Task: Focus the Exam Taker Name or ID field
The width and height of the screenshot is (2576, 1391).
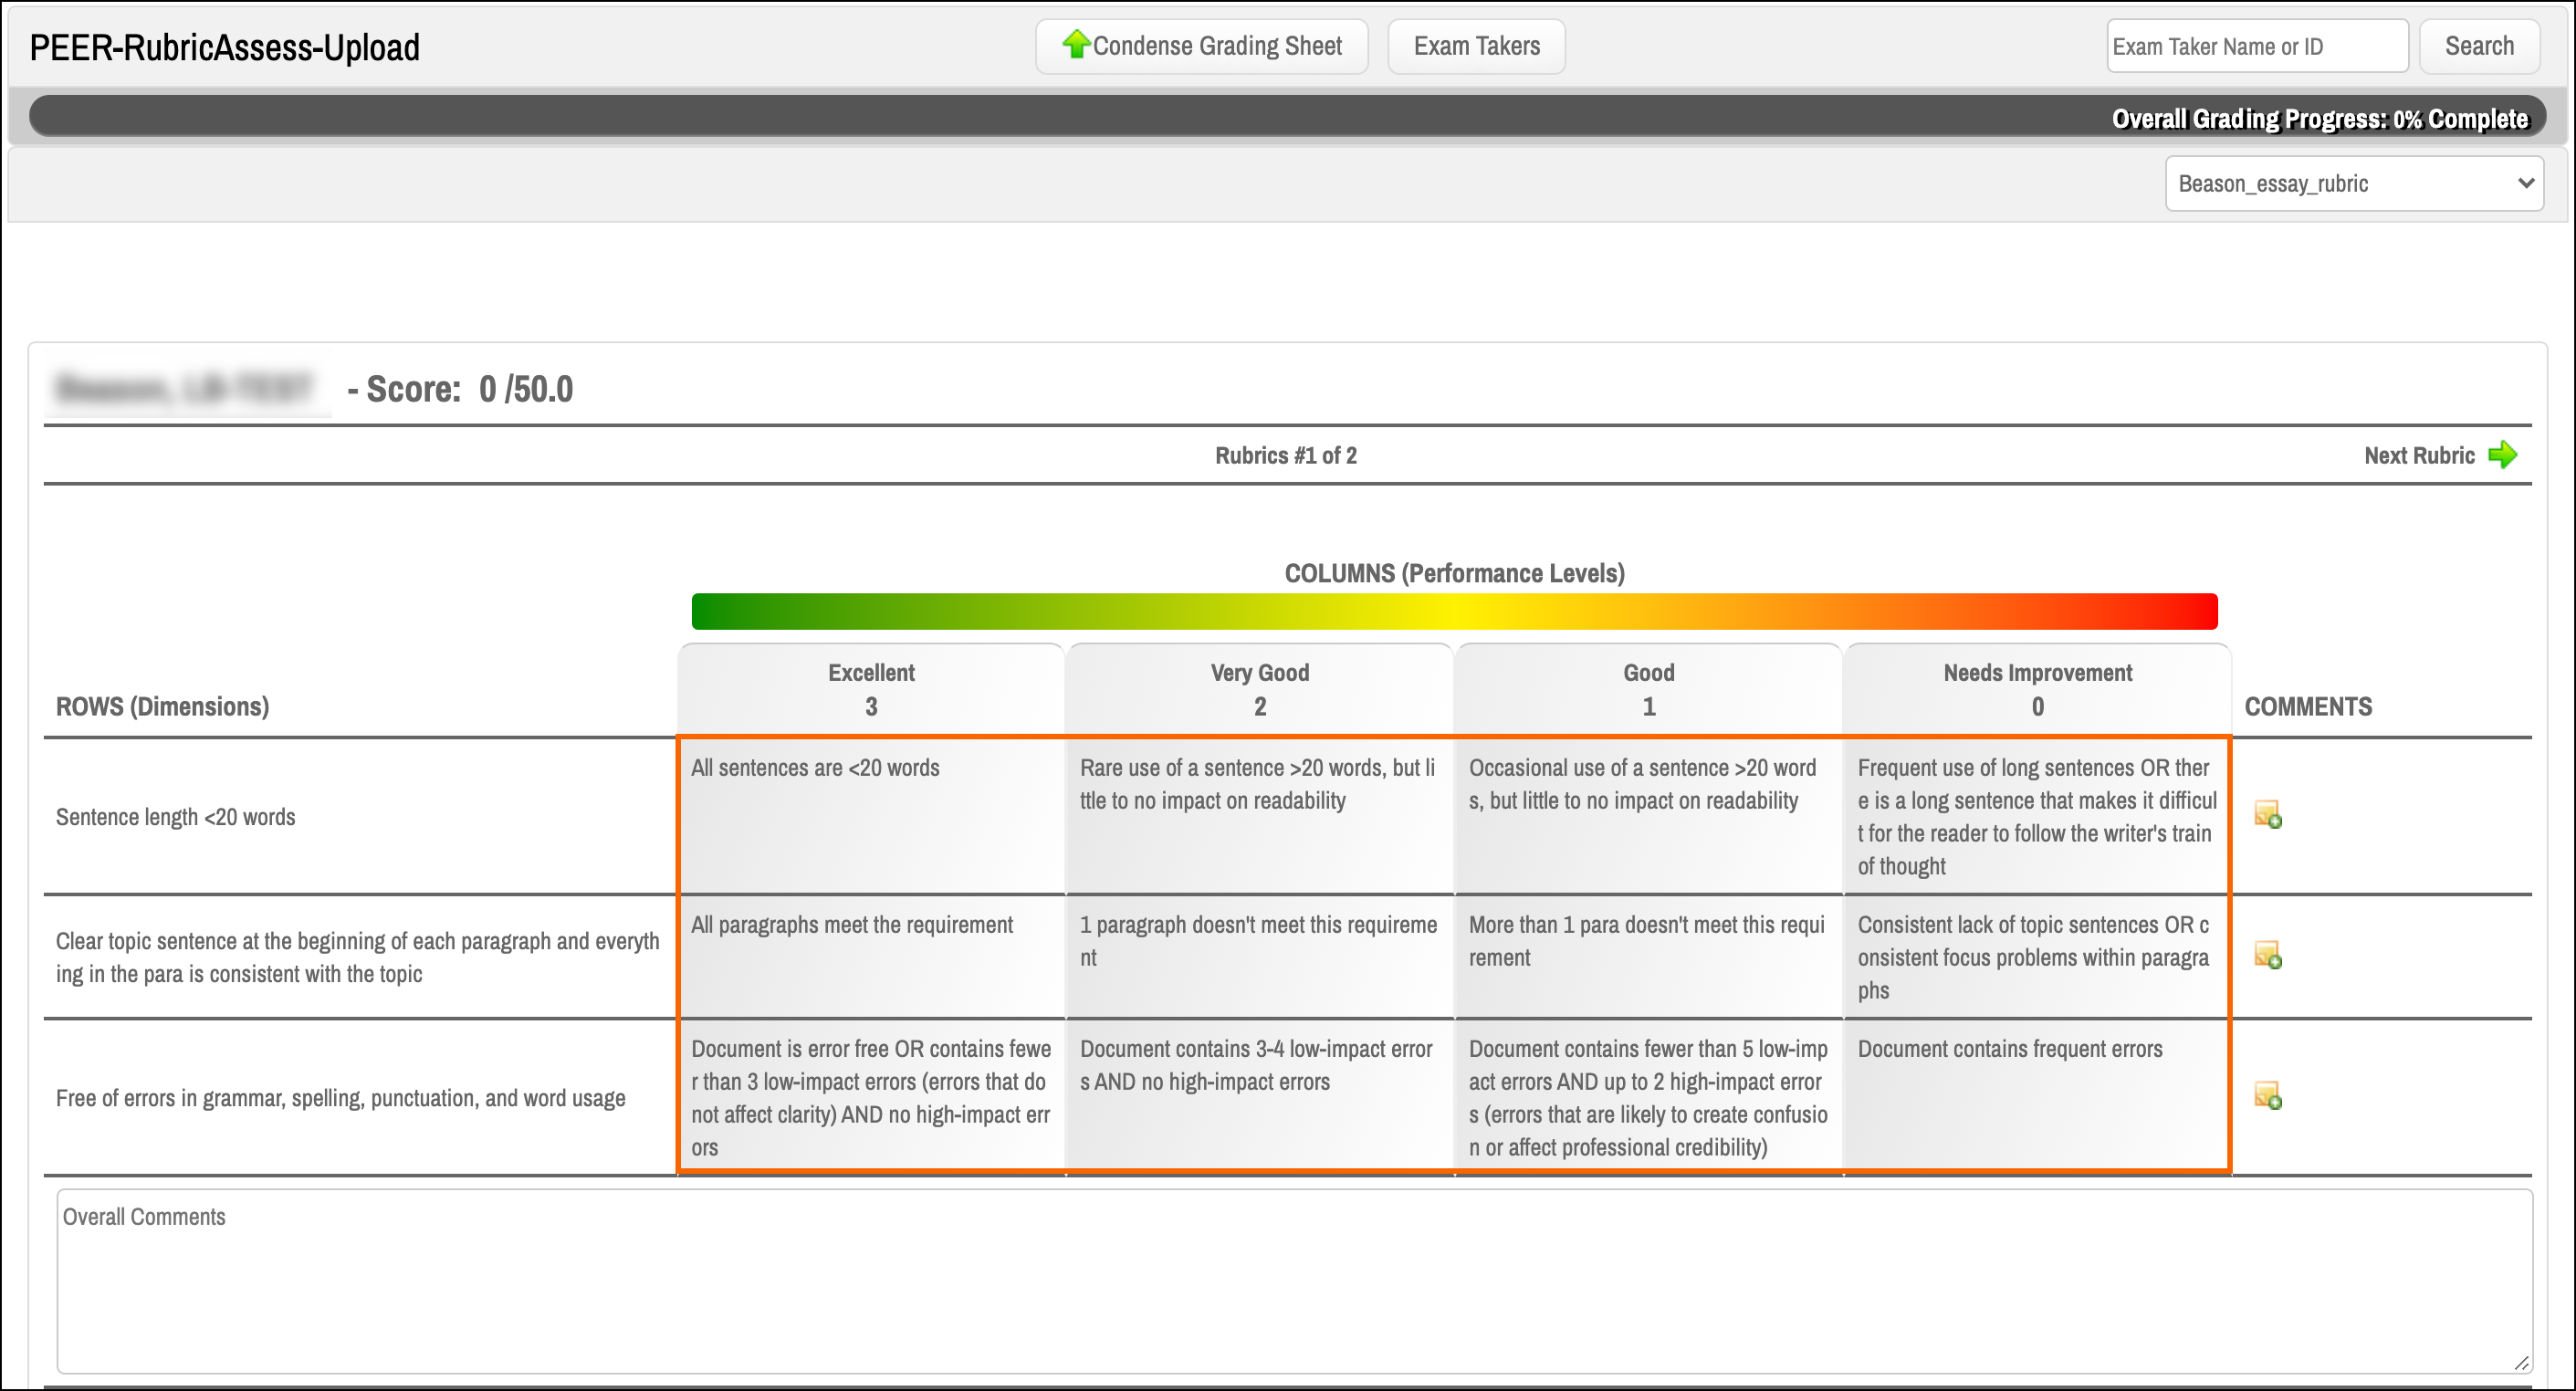Action: [x=2256, y=46]
